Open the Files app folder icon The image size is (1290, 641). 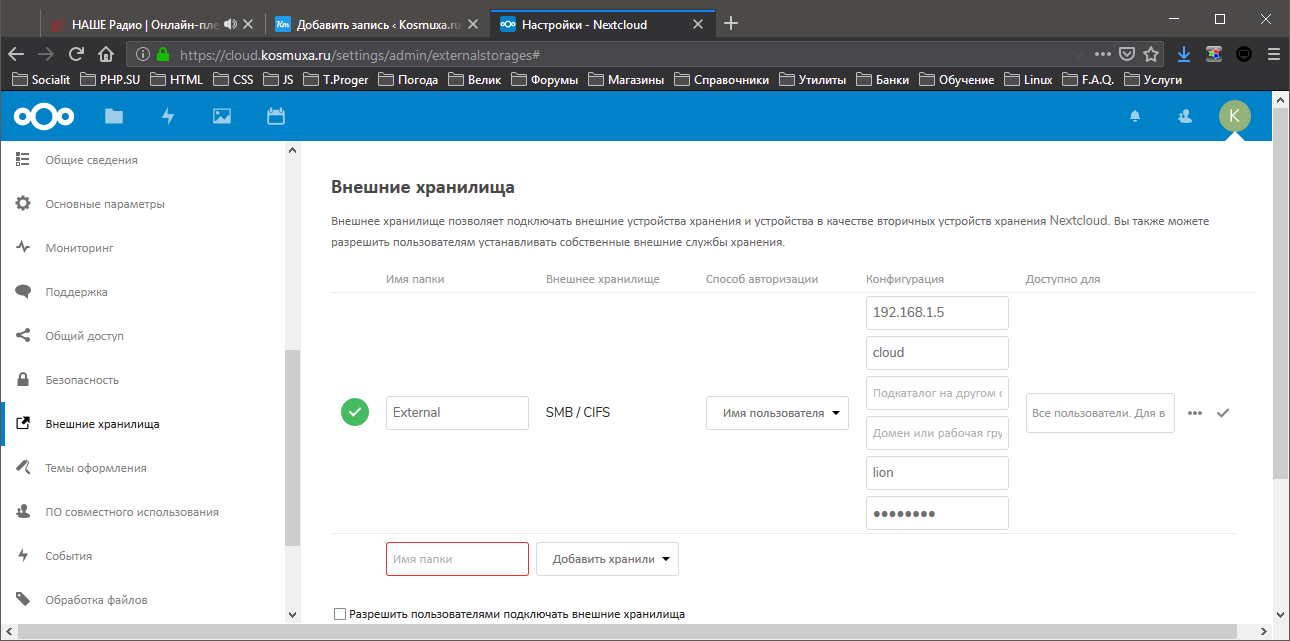pos(114,116)
